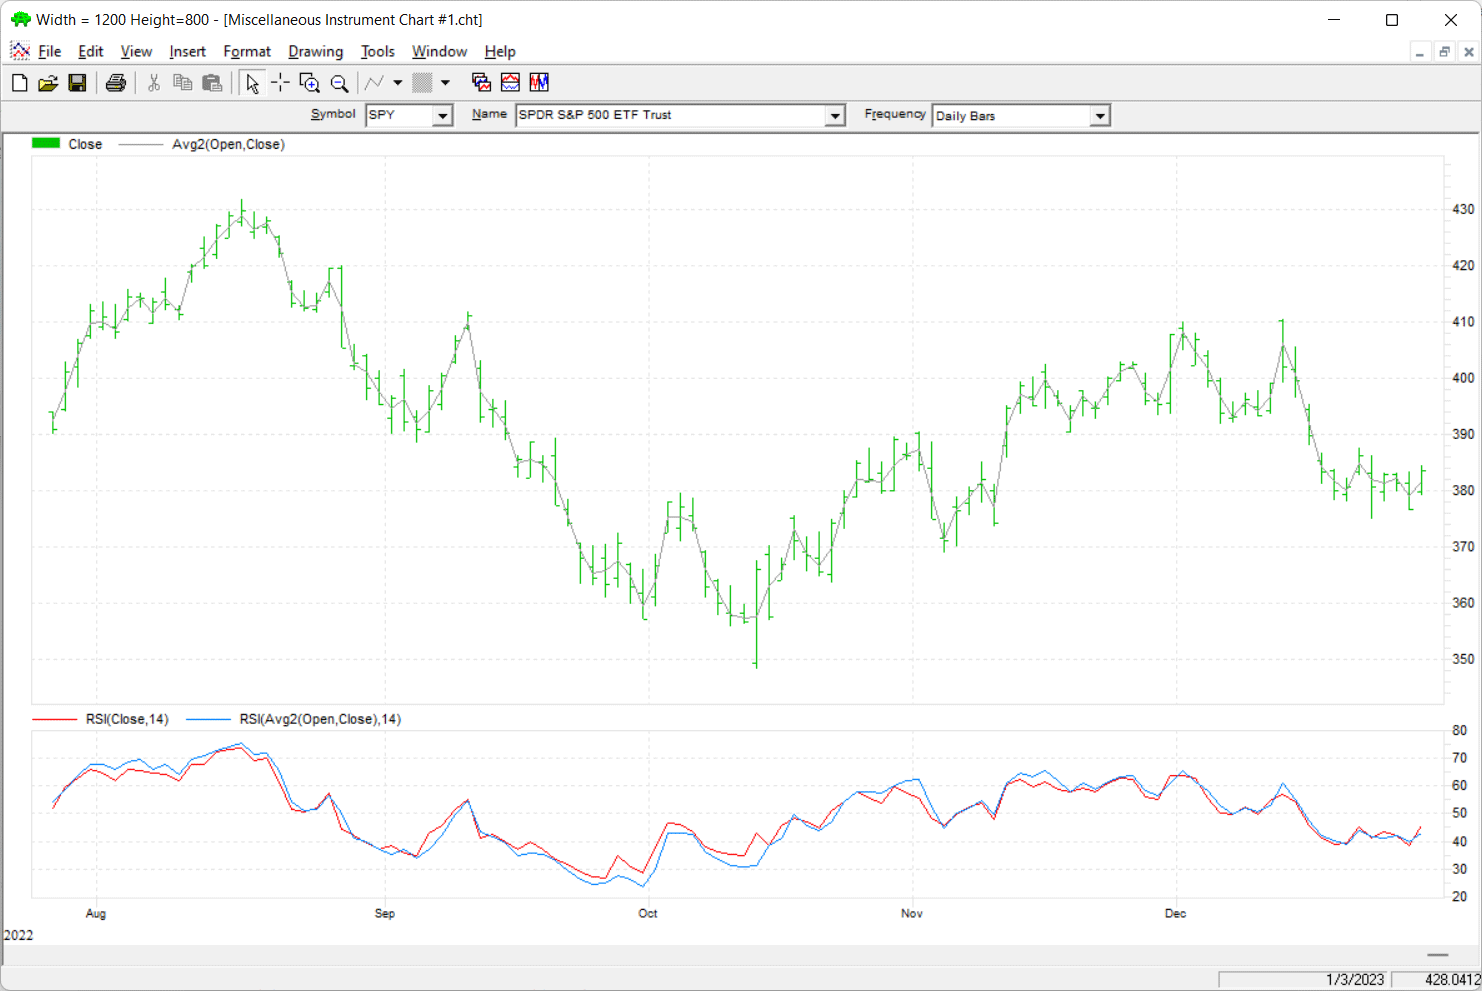Click the Paste clipboard icon

click(x=212, y=83)
